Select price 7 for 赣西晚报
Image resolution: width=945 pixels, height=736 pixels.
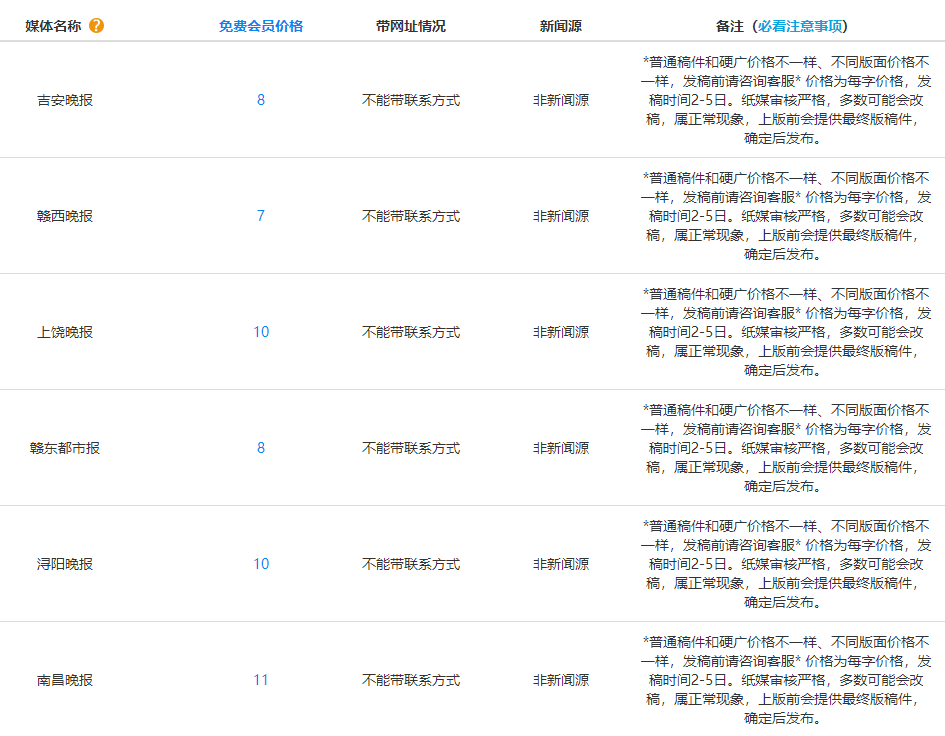click(261, 216)
